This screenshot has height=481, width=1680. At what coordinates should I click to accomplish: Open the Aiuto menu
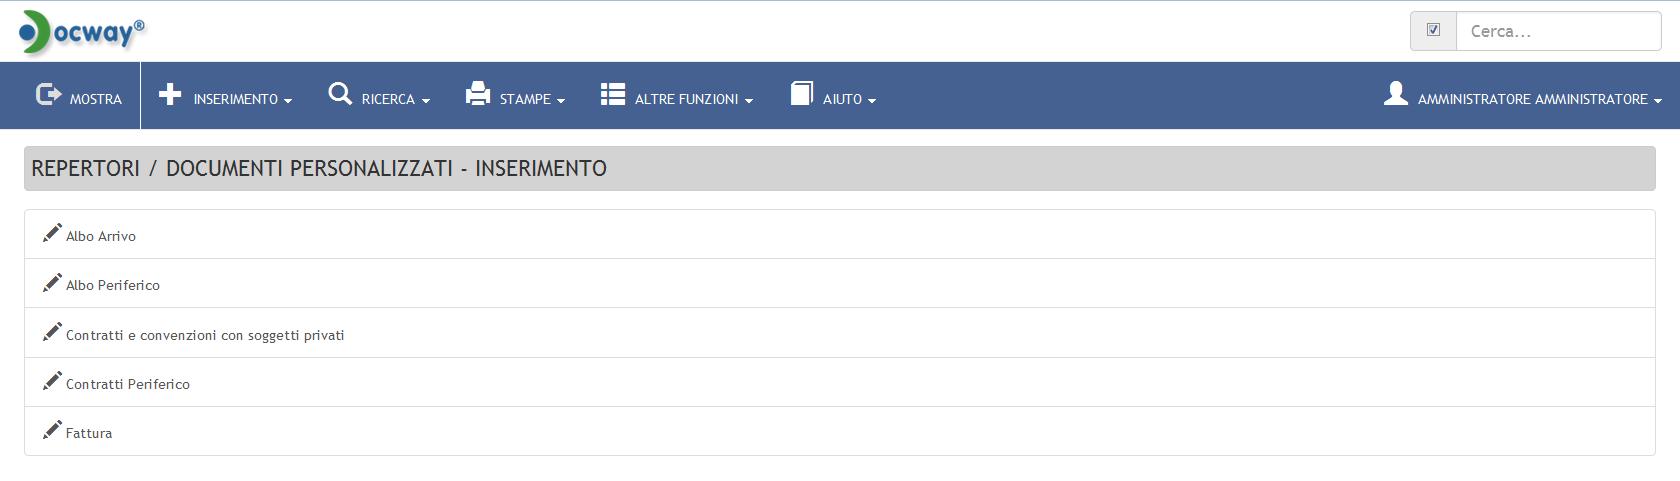pos(833,96)
